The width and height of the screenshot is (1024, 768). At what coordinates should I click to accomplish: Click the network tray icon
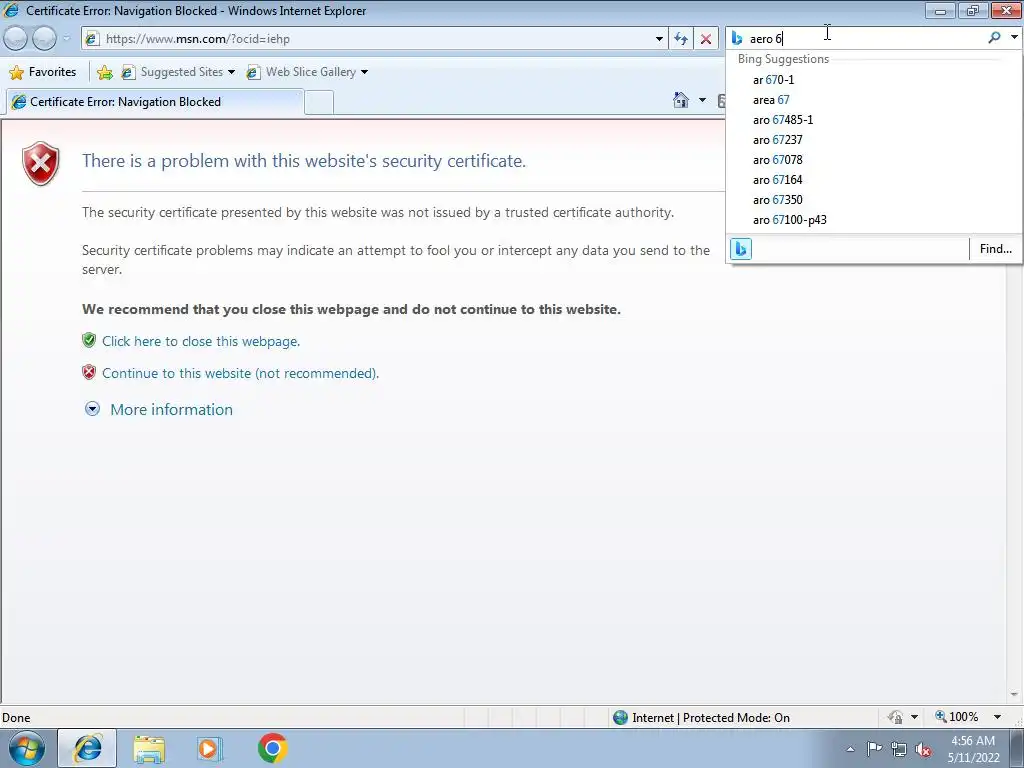(x=899, y=749)
